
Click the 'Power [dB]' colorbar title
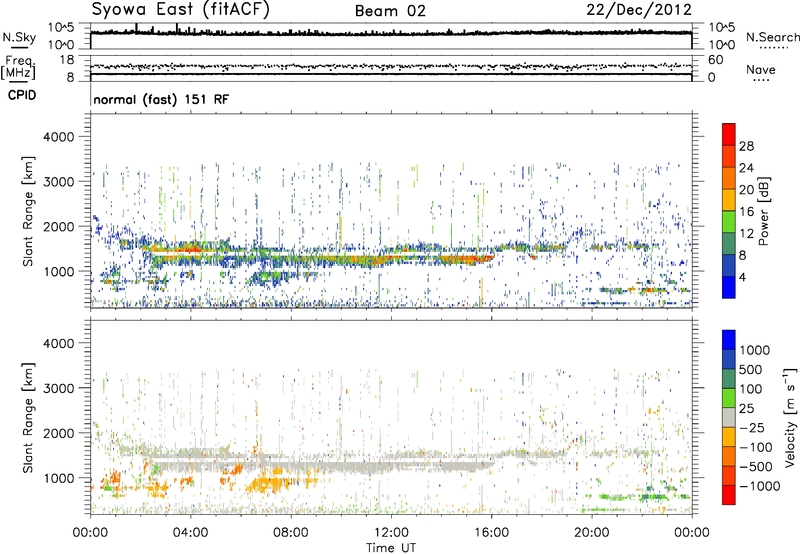click(764, 211)
